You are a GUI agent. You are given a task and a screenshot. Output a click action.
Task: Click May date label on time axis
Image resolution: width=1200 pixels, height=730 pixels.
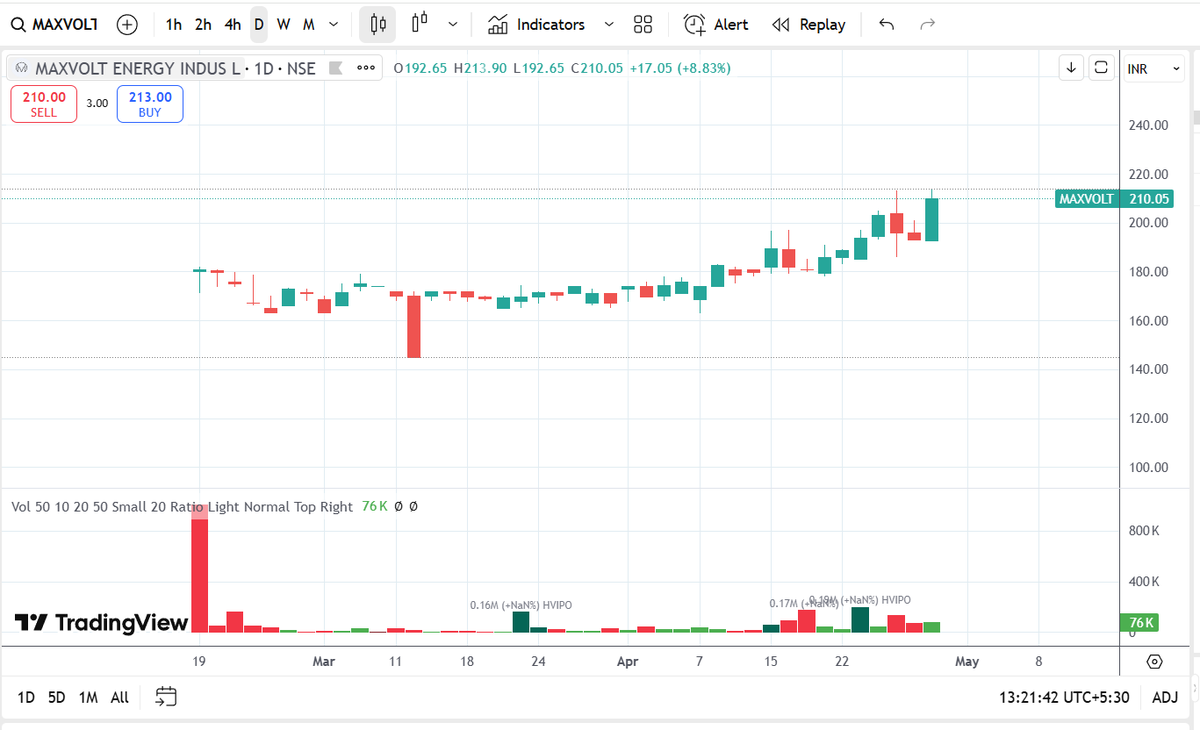966,661
